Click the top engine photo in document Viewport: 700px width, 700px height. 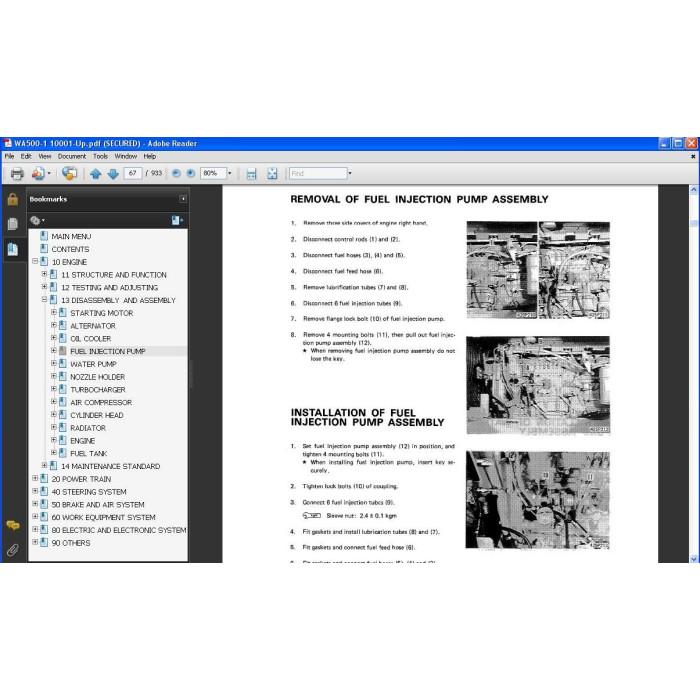click(x=538, y=270)
